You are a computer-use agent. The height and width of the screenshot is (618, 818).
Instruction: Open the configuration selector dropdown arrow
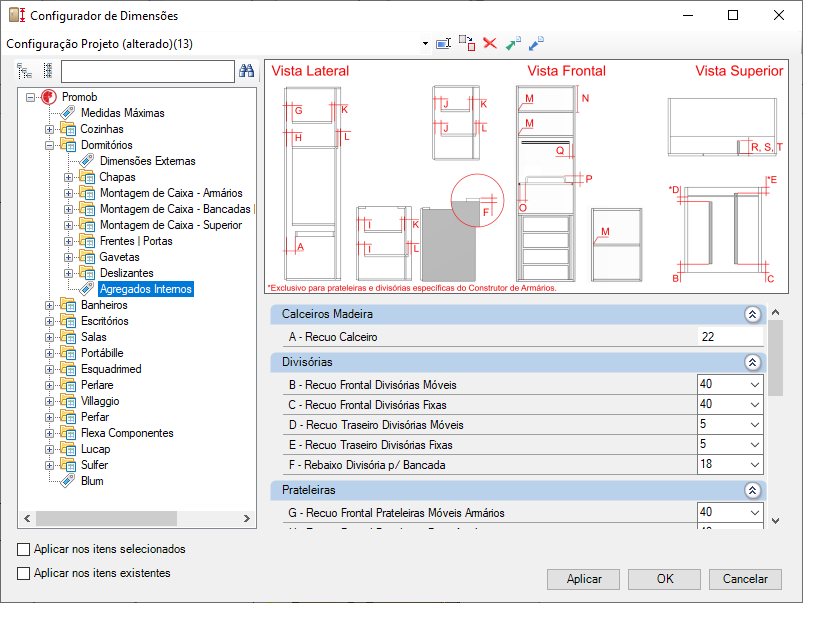coord(425,44)
